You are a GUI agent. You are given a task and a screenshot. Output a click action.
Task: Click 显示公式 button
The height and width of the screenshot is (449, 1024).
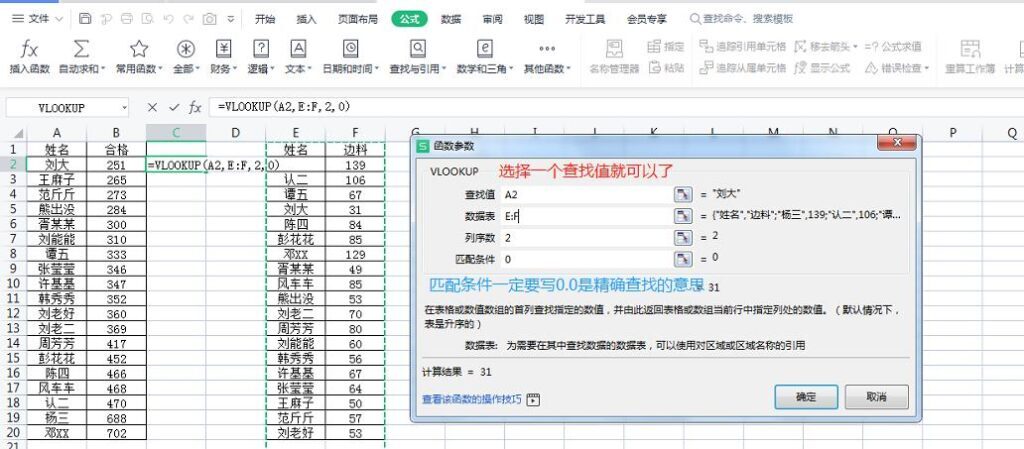(x=822, y=68)
